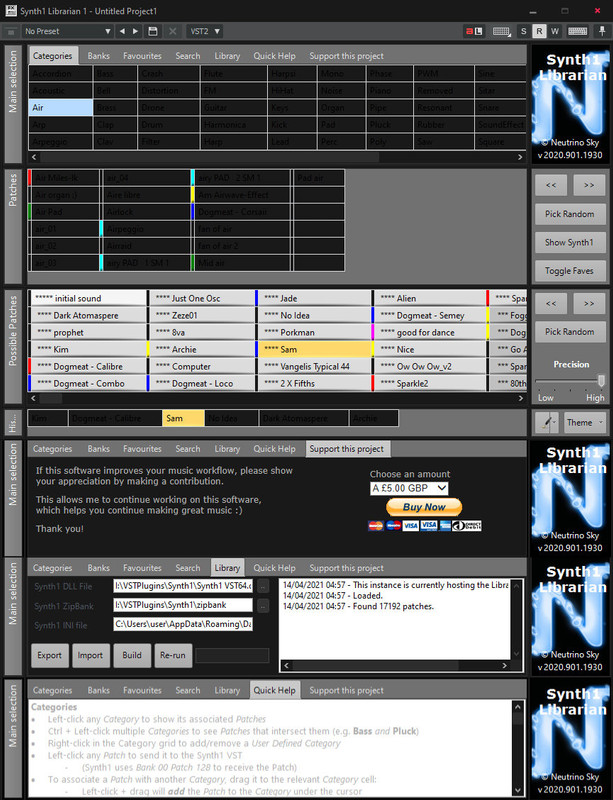Click the MasterCard payment icon under Buy Now

point(376,526)
